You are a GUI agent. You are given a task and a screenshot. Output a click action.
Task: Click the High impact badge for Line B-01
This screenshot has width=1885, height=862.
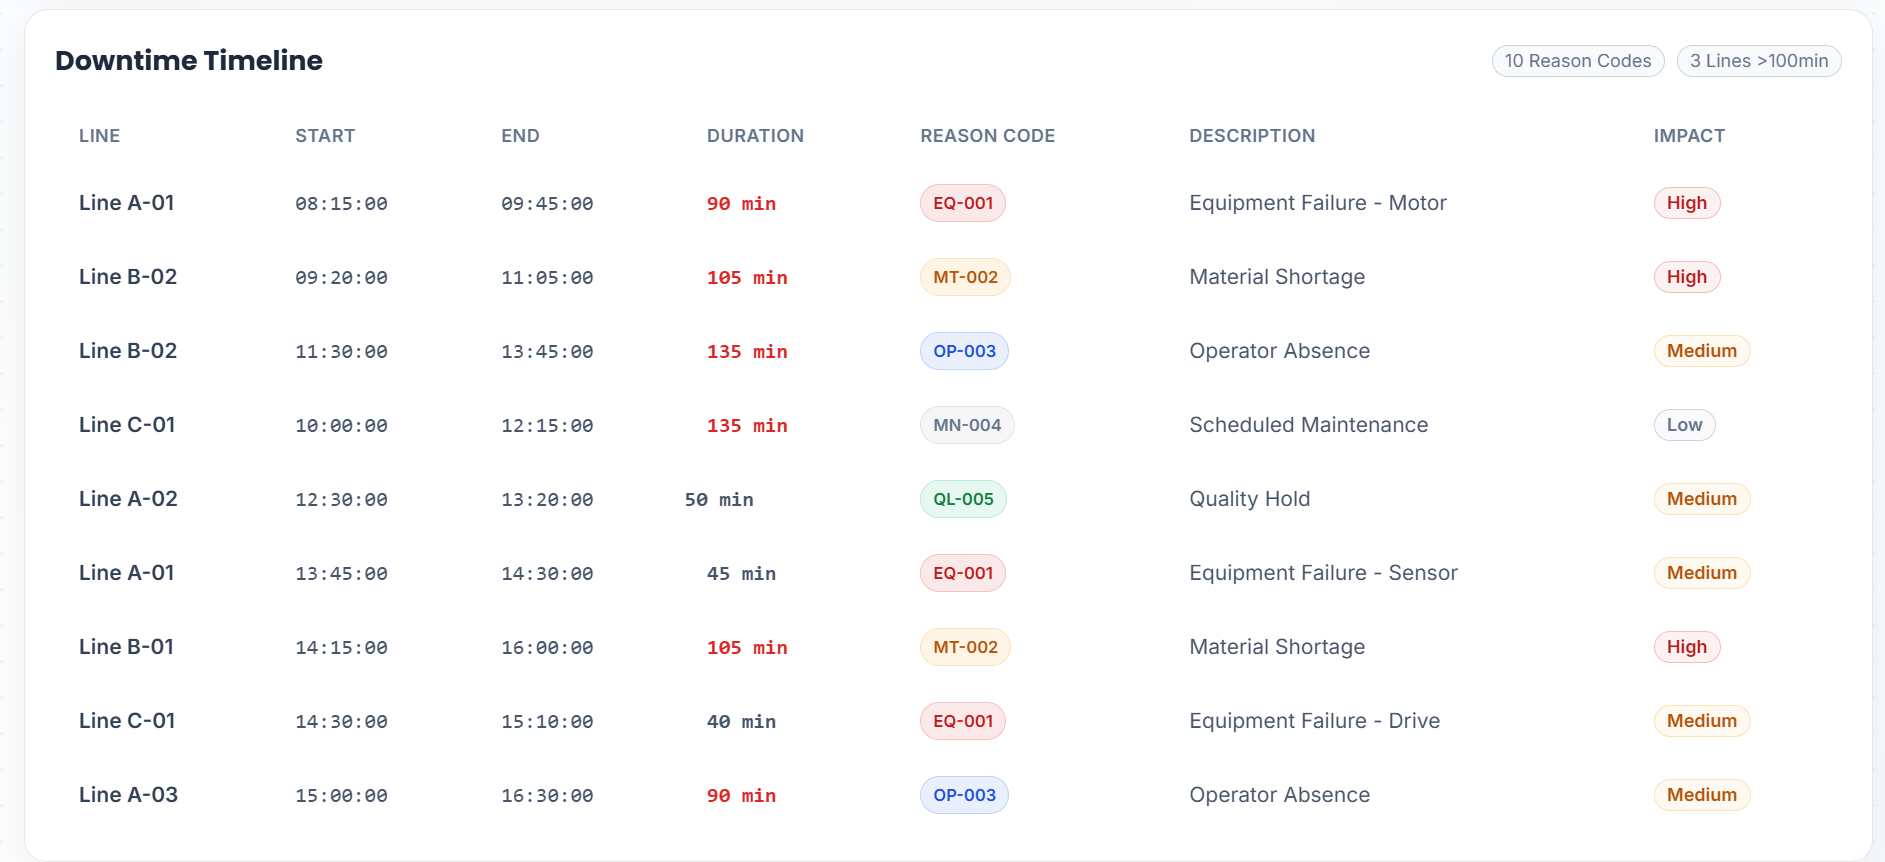coord(1686,647)
